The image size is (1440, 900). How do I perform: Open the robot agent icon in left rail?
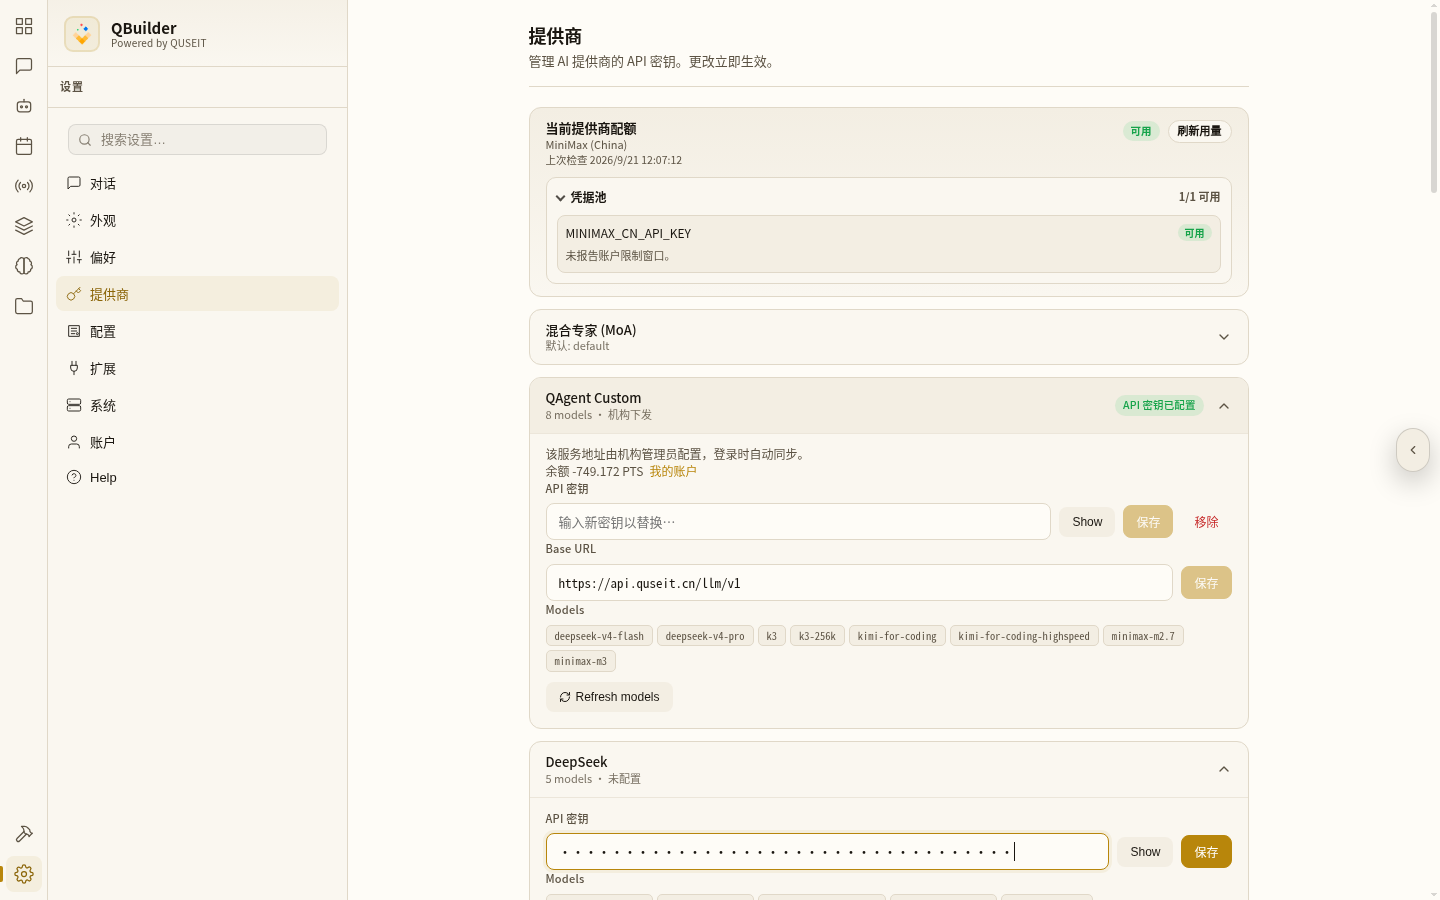click(x=24, y=106)
